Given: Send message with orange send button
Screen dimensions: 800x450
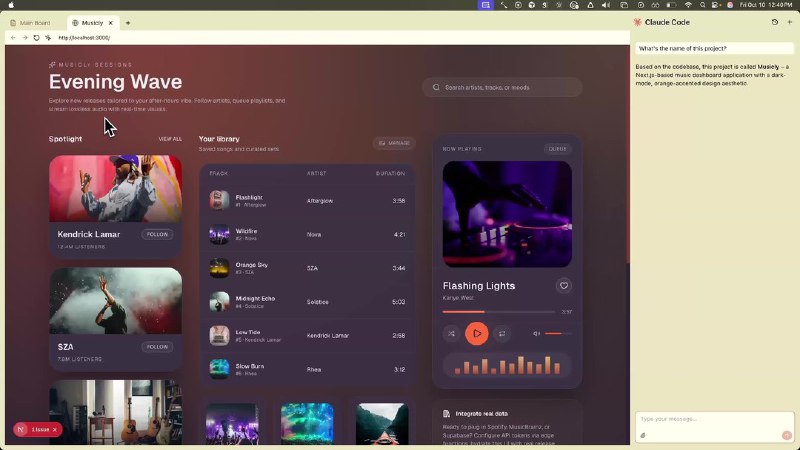Looking at the screenshot, I should [x=787, y=435].
